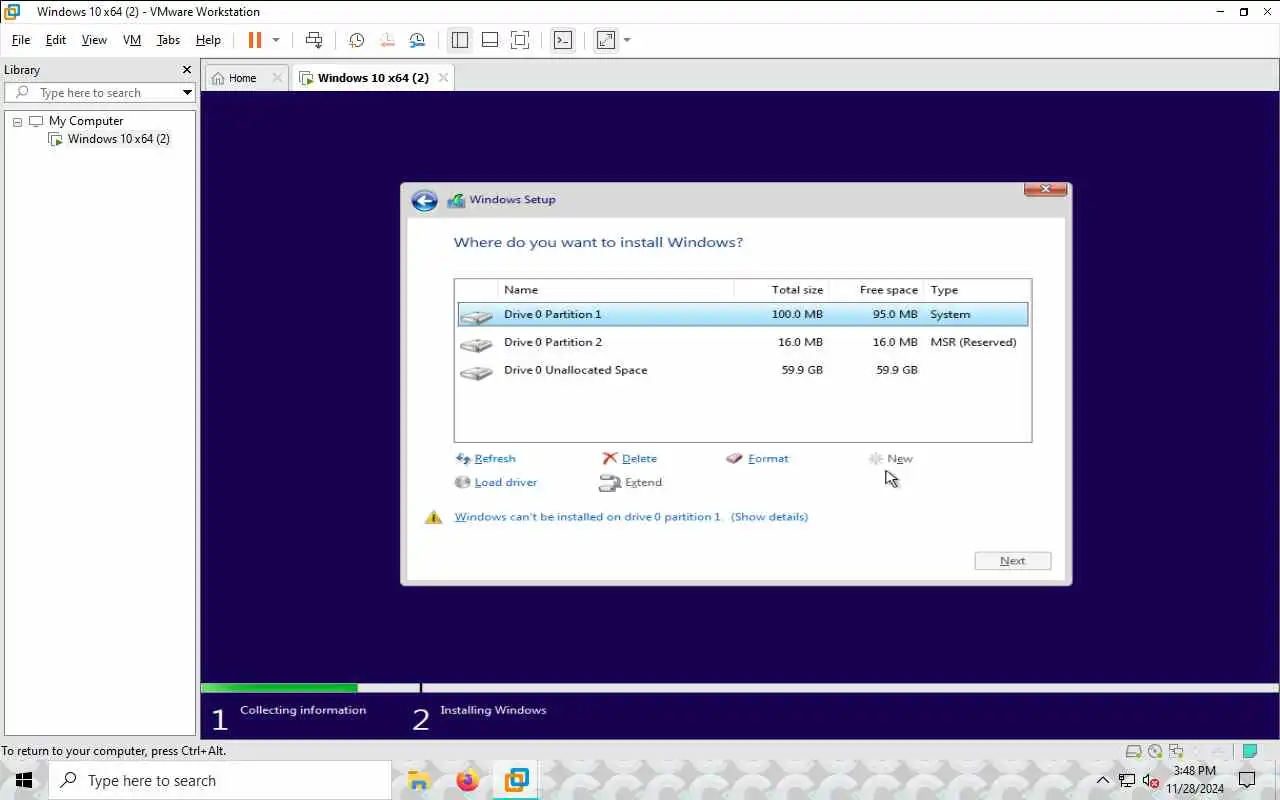Enter full screen mode
The image size is (1280, 800).
(520, 40)
